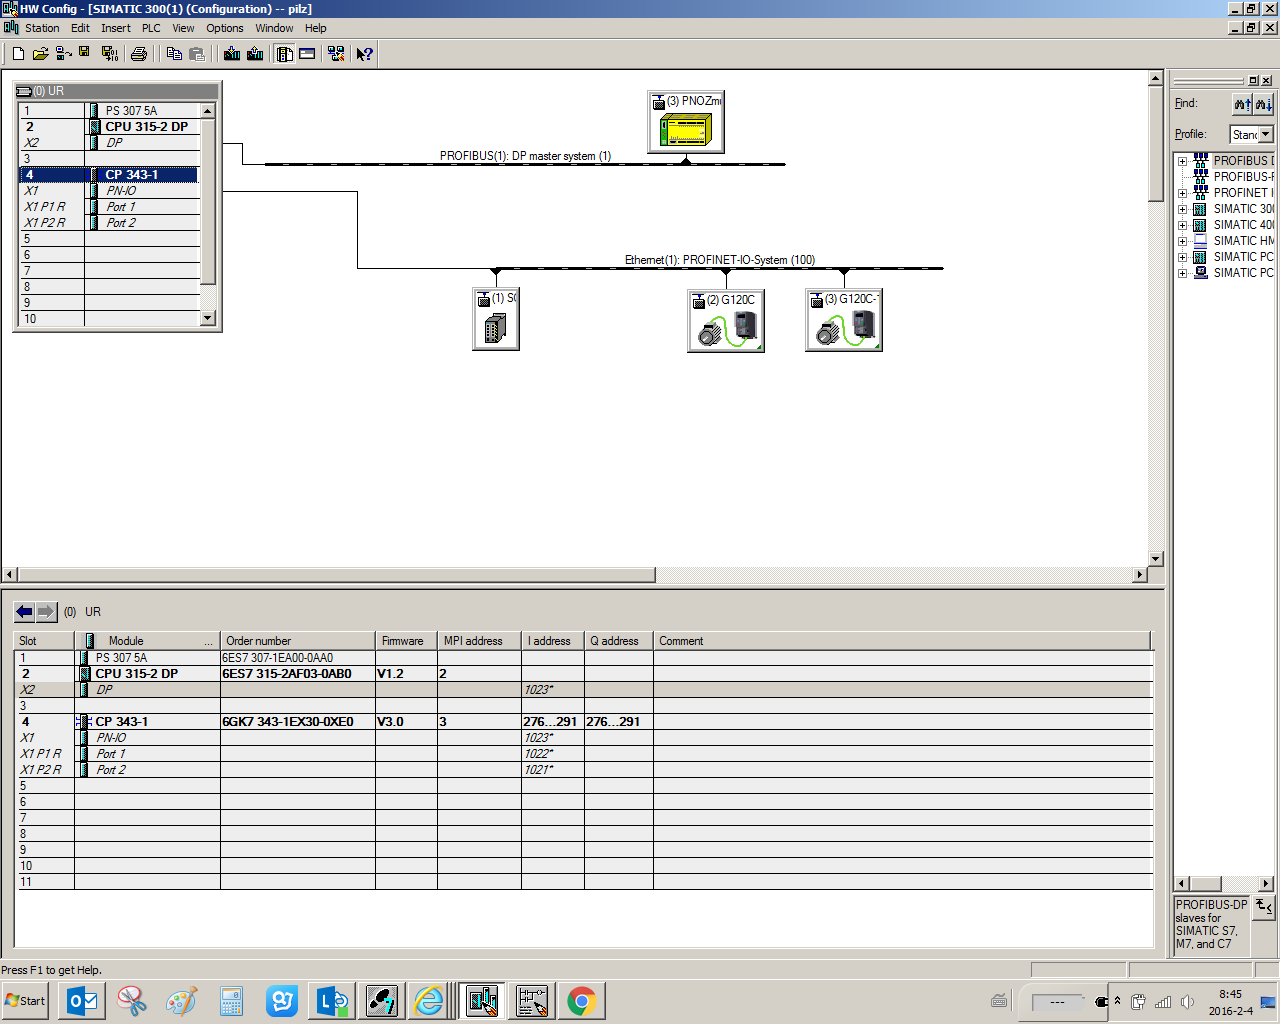1280x1024 pixels.
Task: Click the Copy toolbar icon
Action: pos(174,54)
